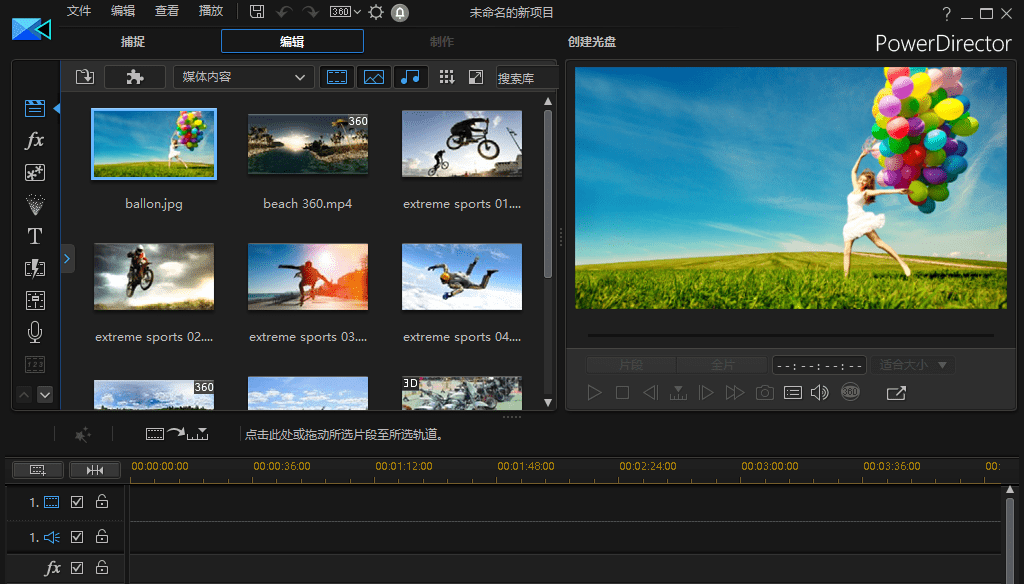The image size is (1024, 584).
Task: Open the Voice-Over Recording Room microphone icon
Action: tap(35, 332)
